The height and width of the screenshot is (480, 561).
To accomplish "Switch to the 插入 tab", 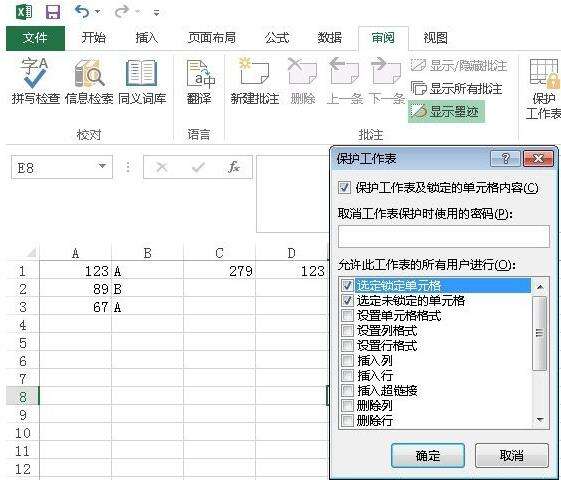I will [x=147, y=38].
